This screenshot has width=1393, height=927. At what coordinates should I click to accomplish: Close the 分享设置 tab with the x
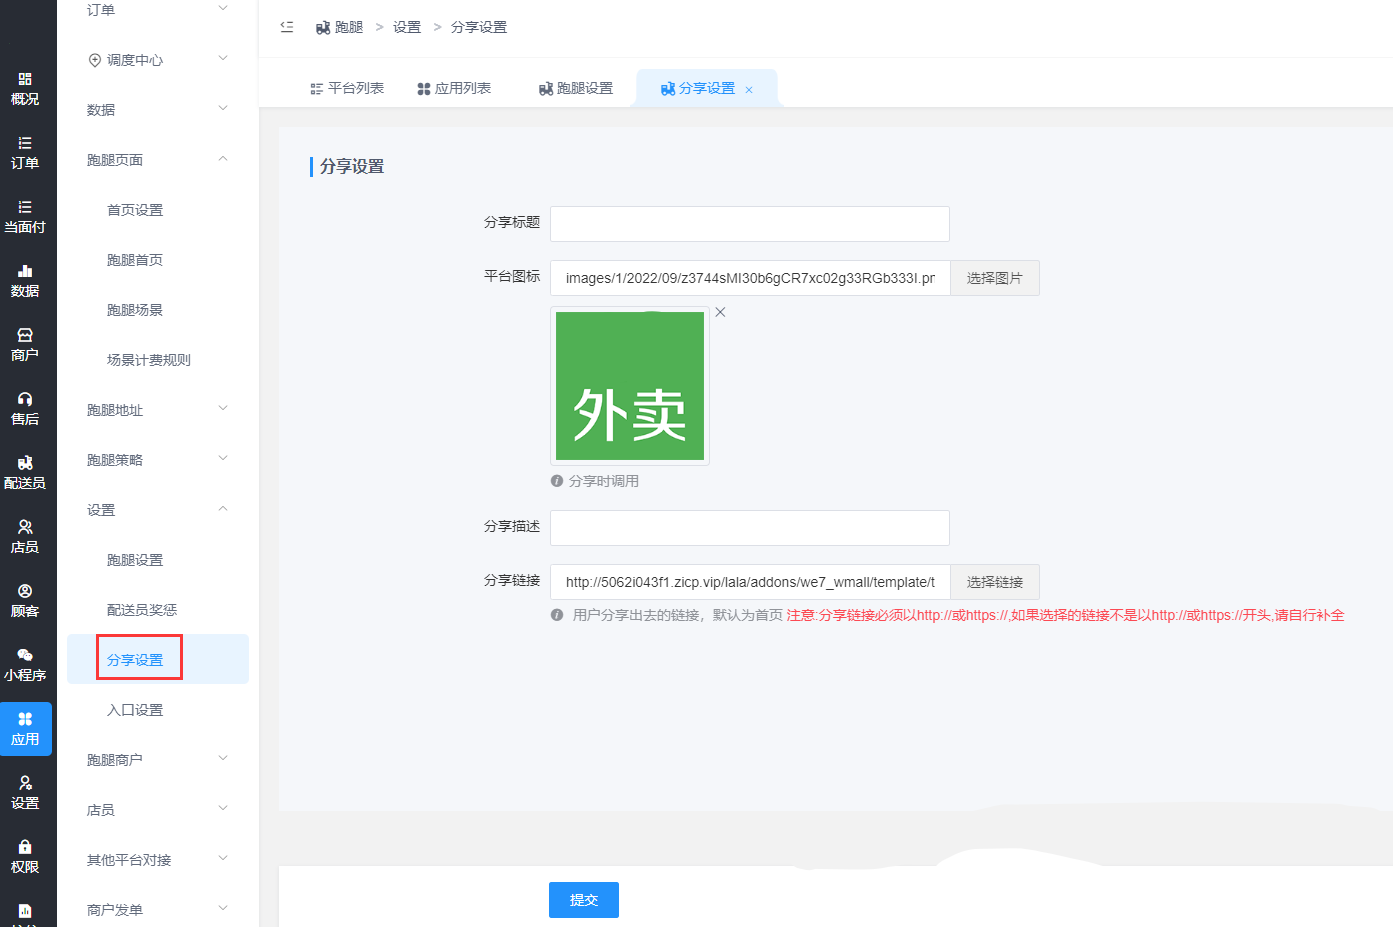click(x=749, y=90)
